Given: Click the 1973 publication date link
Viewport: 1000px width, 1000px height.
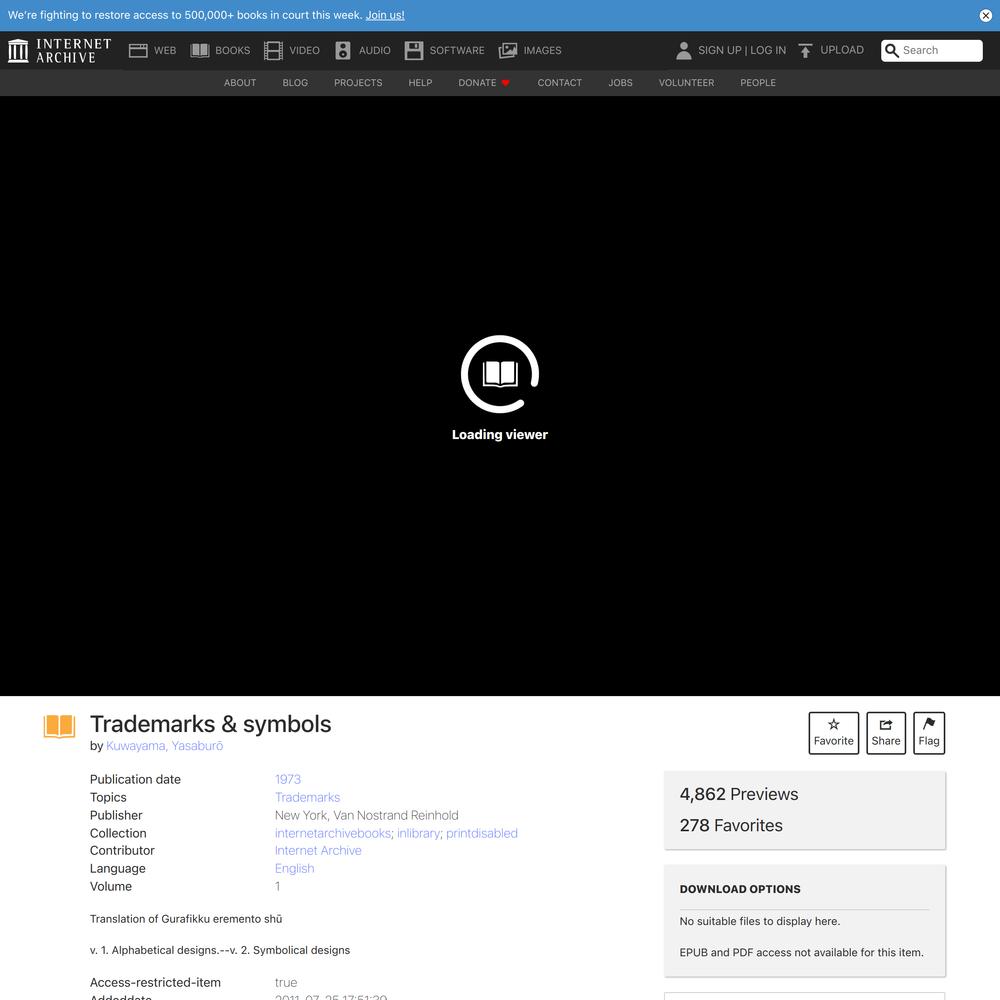Looking at the screenshot, I should pyautogui.click(x=288, y=779).
